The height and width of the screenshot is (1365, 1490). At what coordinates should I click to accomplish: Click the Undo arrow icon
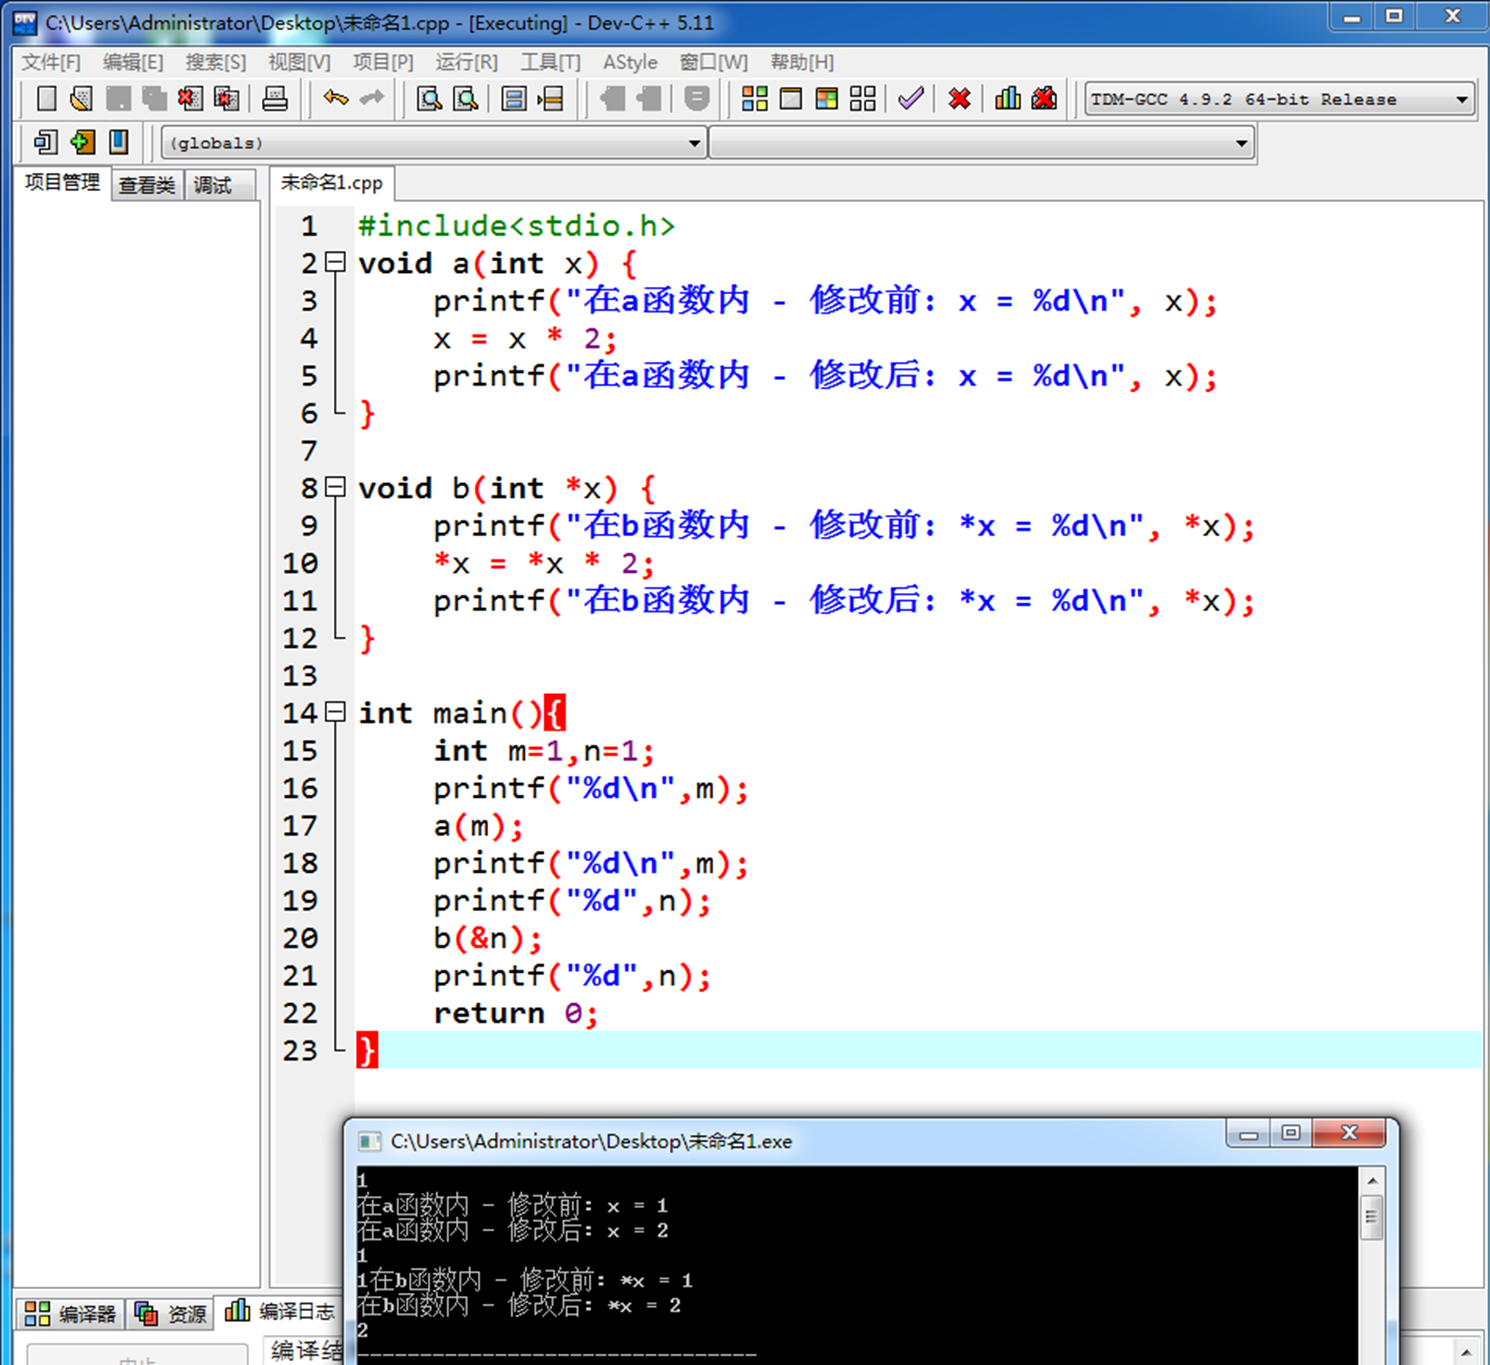click(335, 98)
